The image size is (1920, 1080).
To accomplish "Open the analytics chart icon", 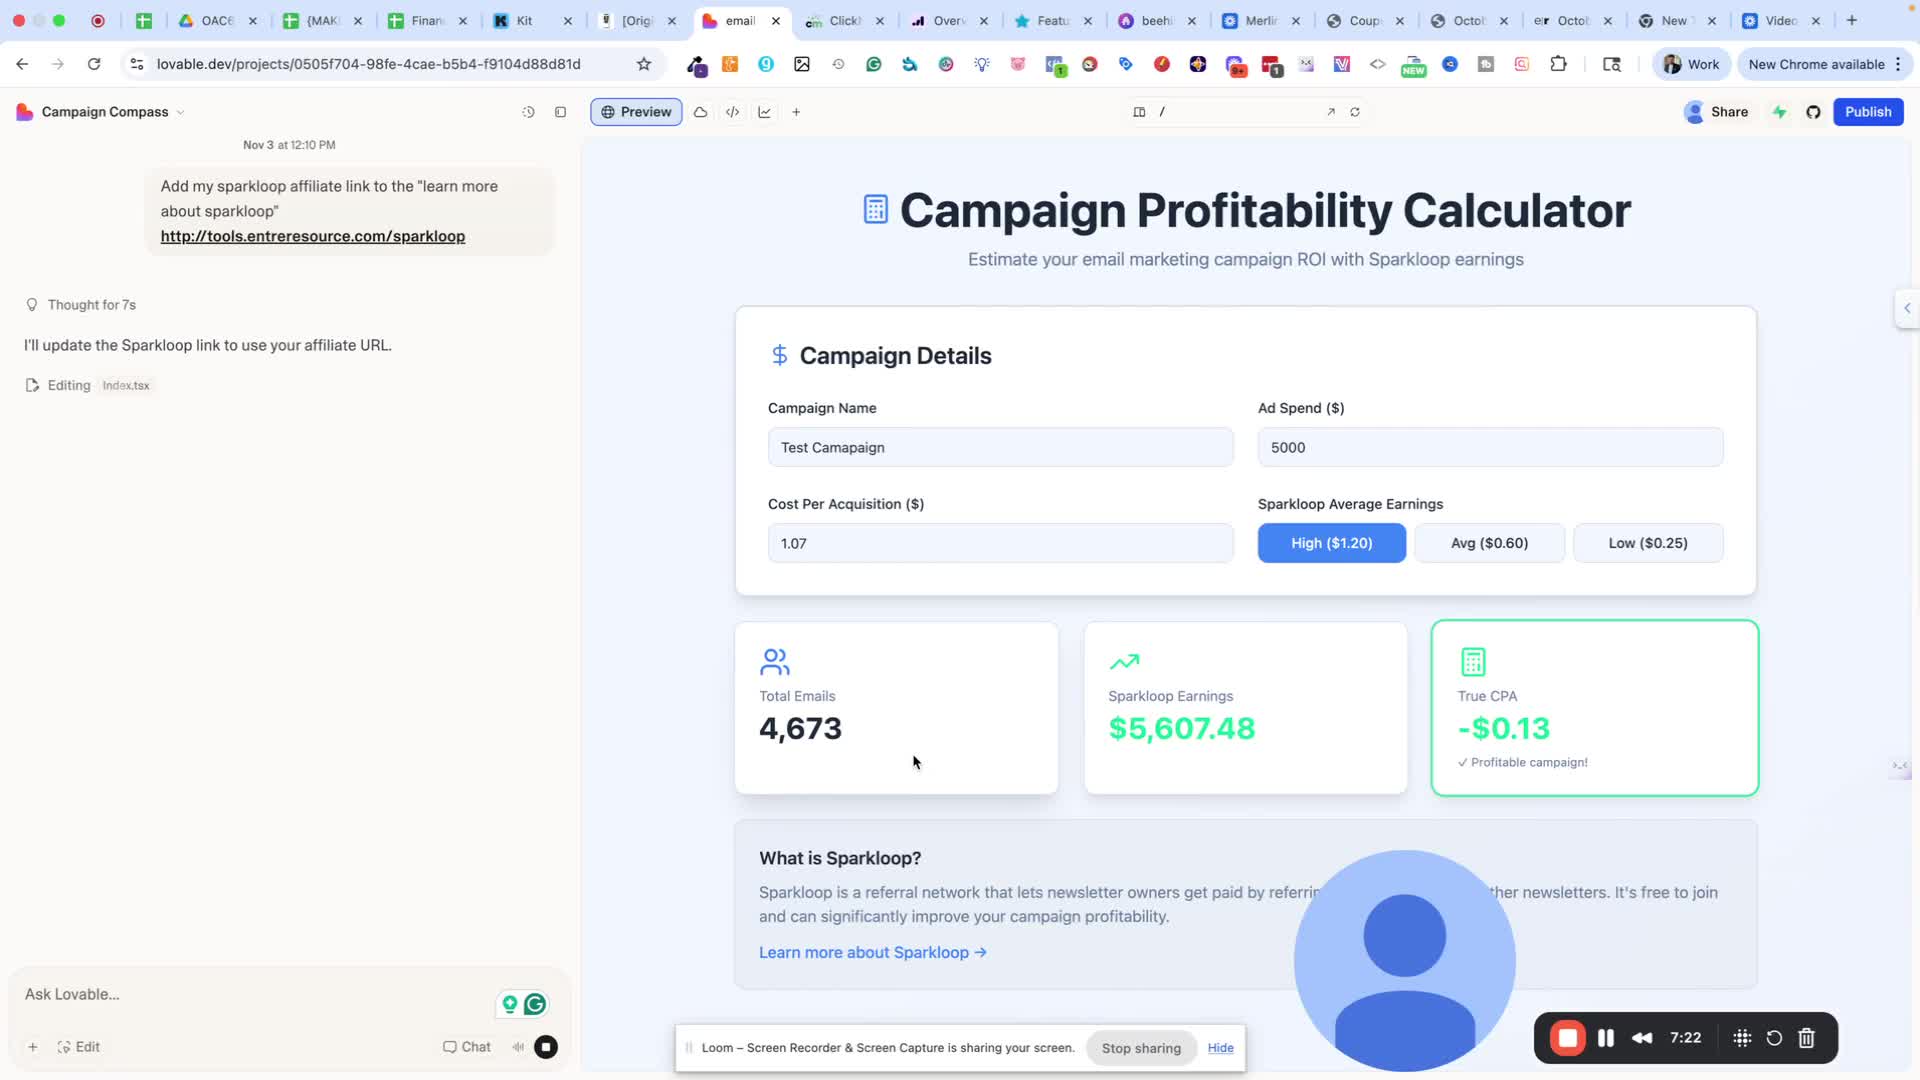I will [764, 112].
